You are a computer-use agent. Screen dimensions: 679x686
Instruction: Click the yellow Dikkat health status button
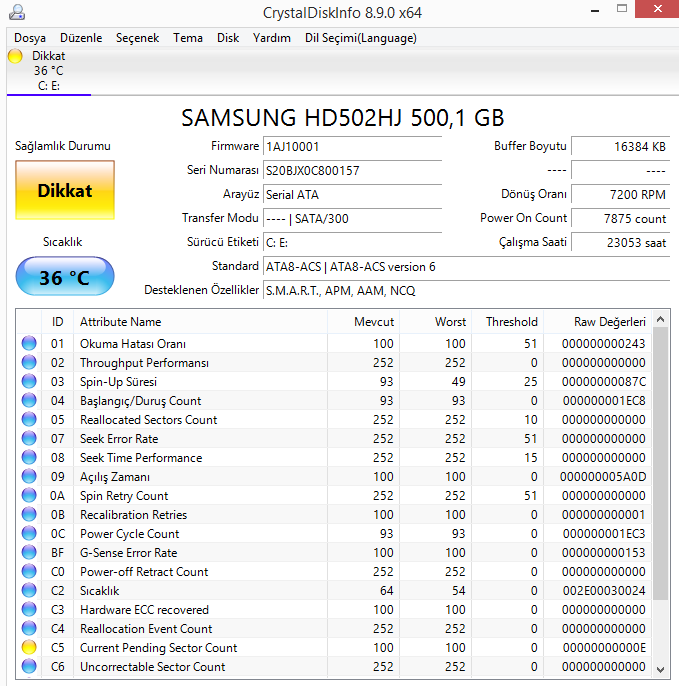[65, 190]
